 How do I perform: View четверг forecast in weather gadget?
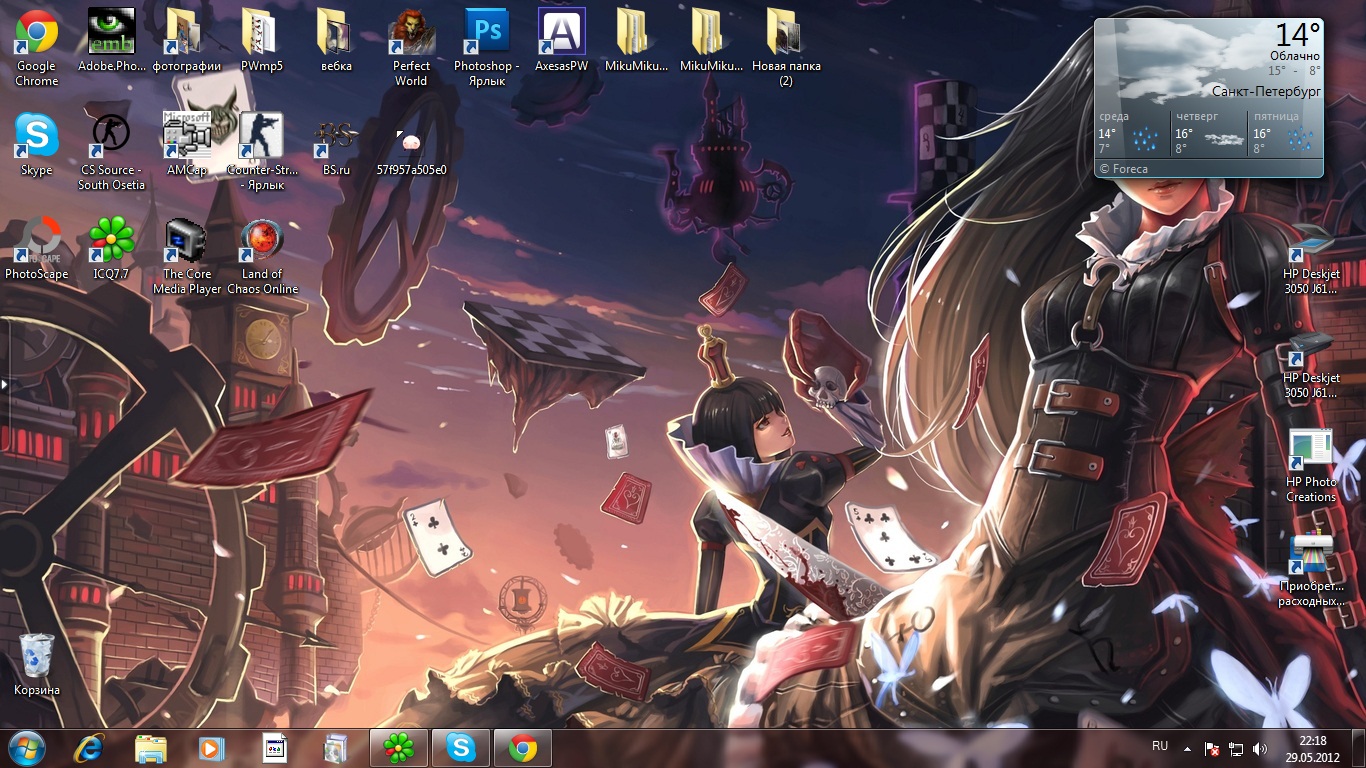coord(1210,132)
